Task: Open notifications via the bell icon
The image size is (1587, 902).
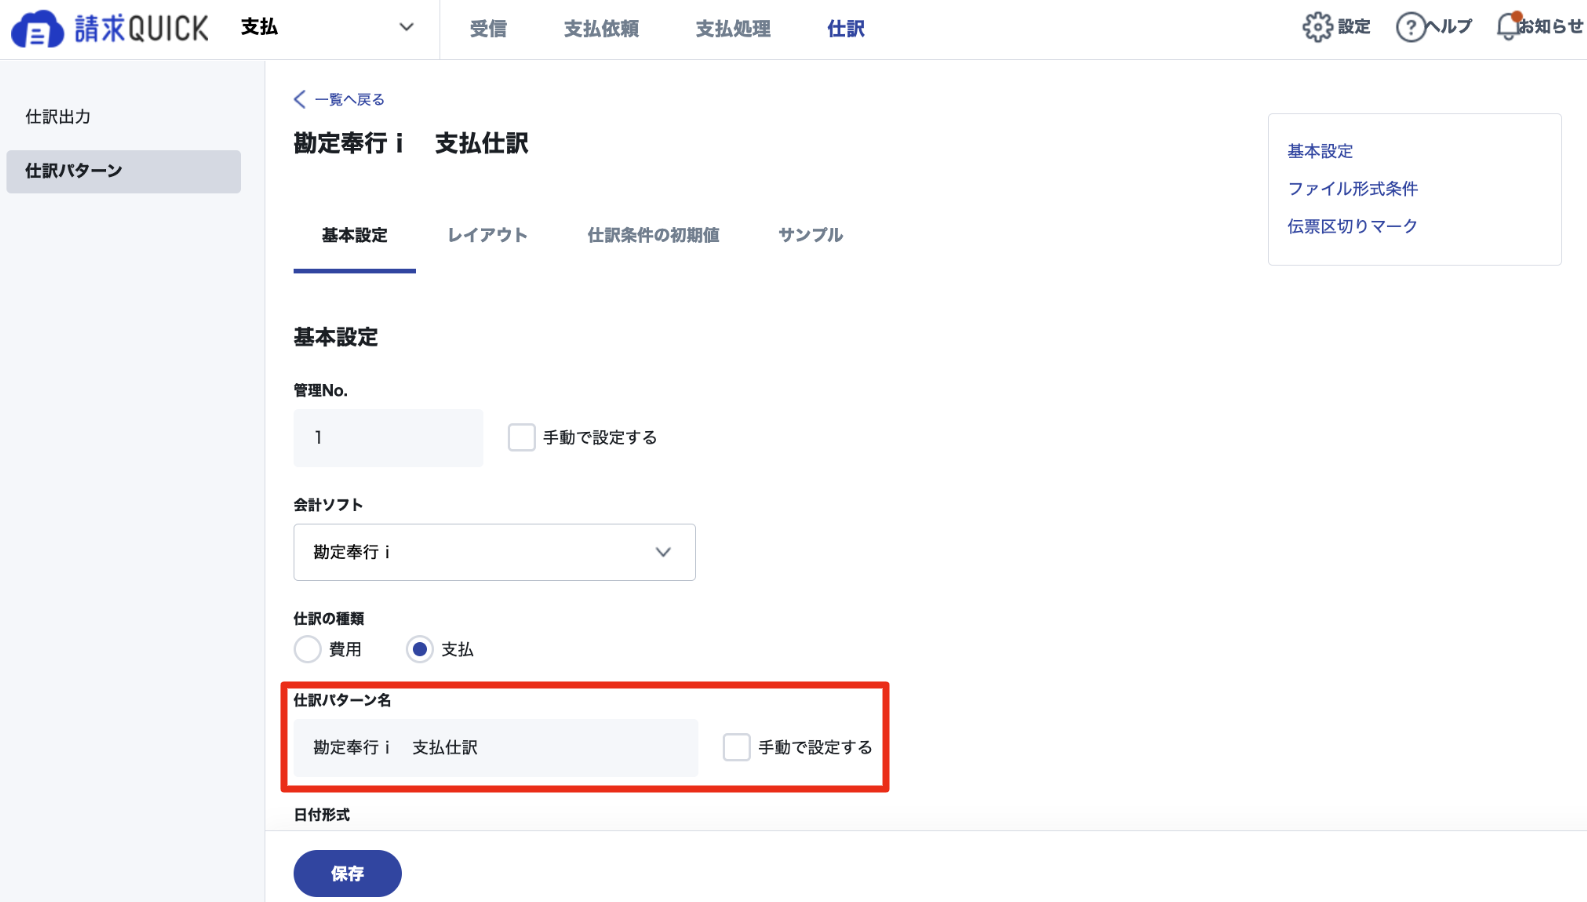Action: pyautogui.click(x=1507, y=27)
